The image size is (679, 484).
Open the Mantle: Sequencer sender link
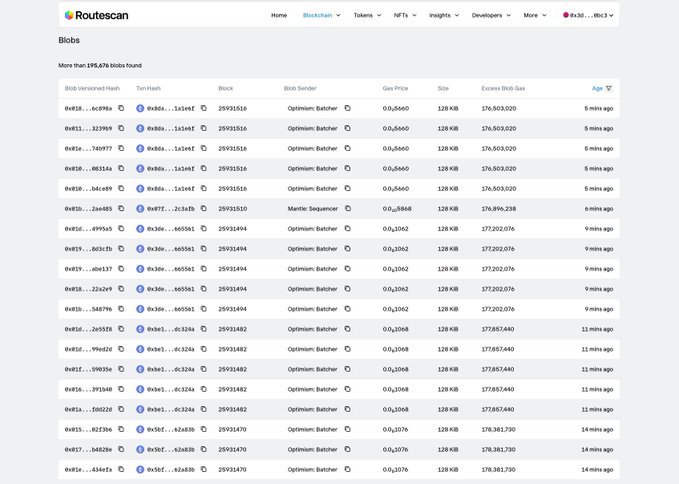click(x=313, y=209)
